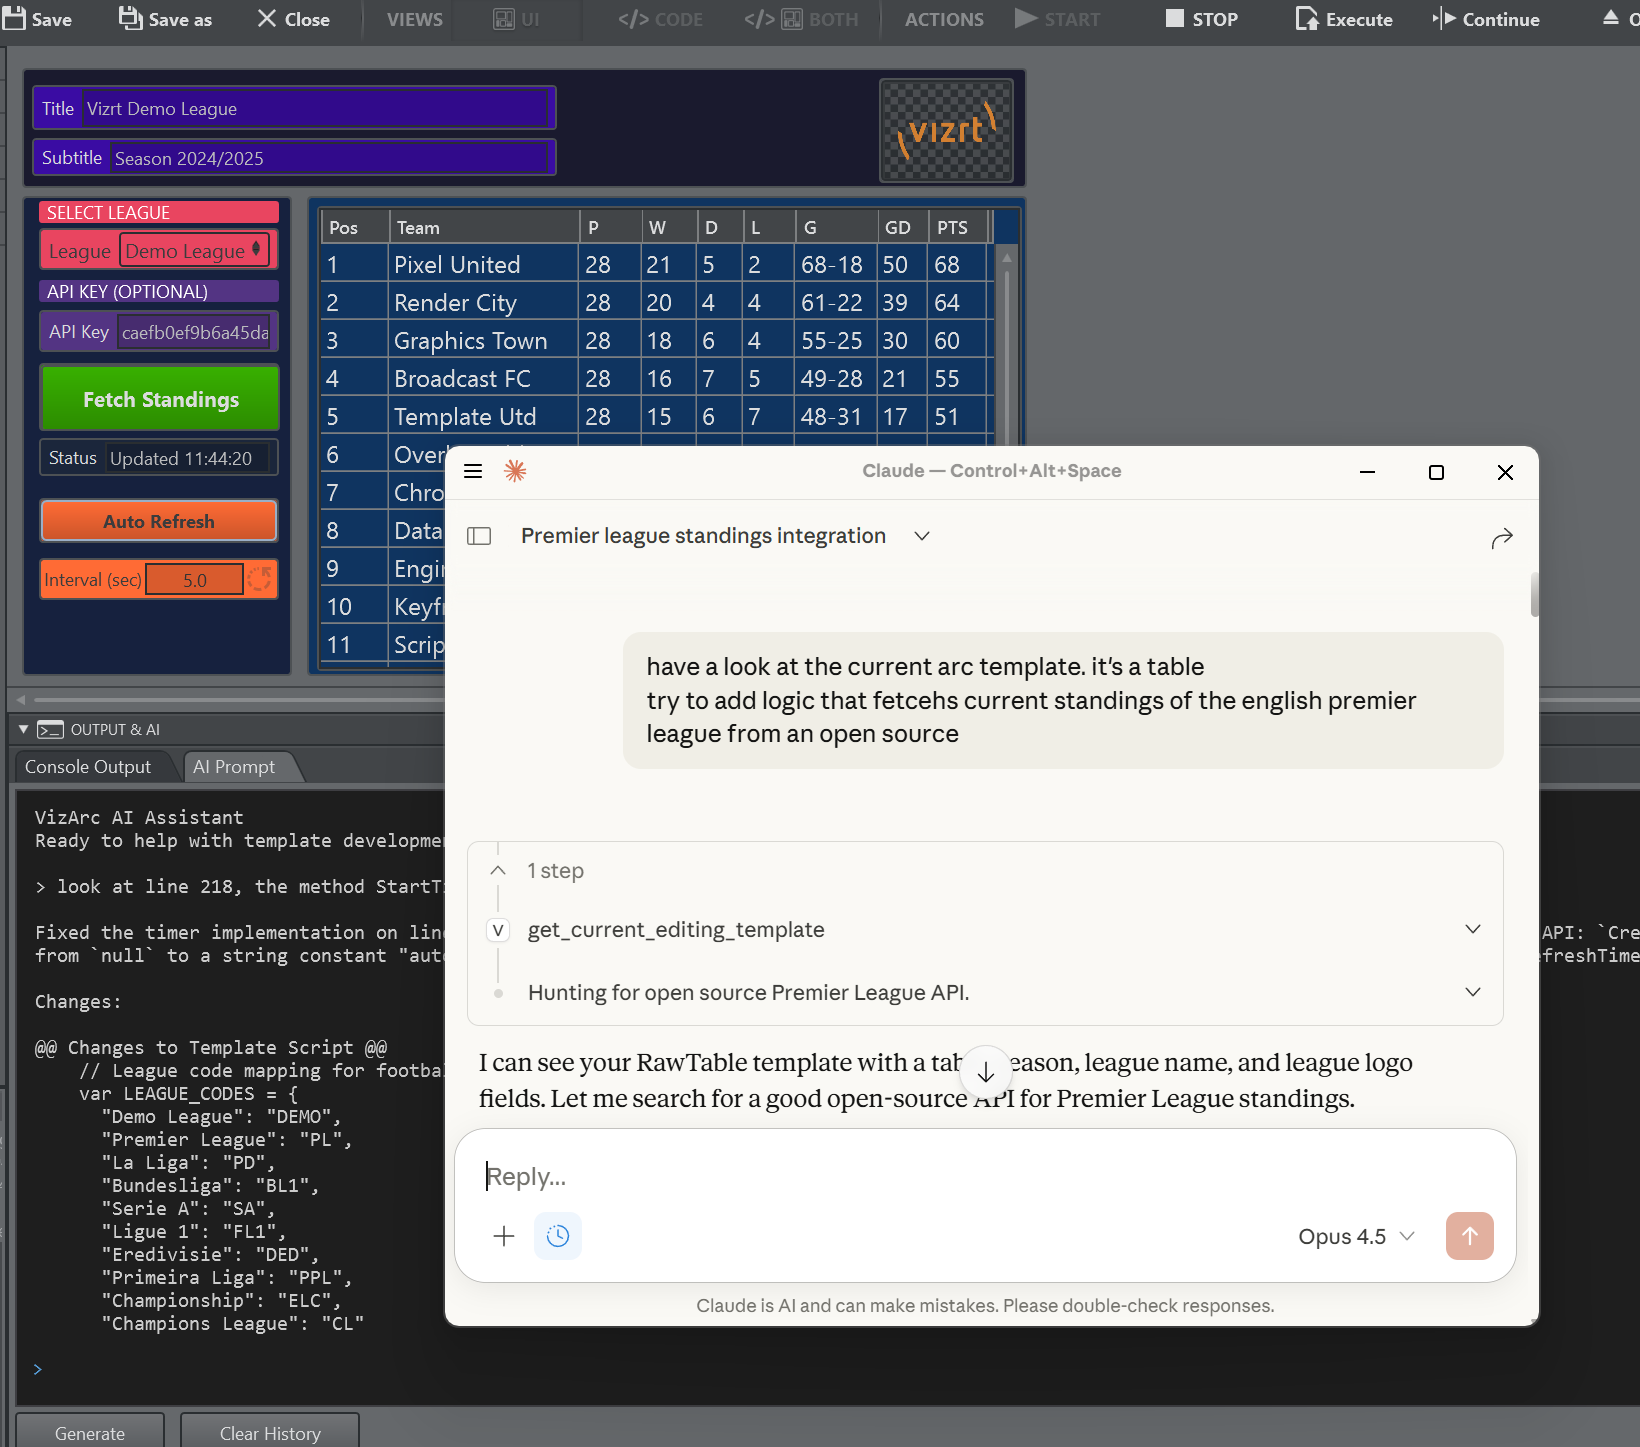Viewport: 1640px width, 1447px height.
Task: Click the Save icon in toolbar
Action: click(14, 18)
